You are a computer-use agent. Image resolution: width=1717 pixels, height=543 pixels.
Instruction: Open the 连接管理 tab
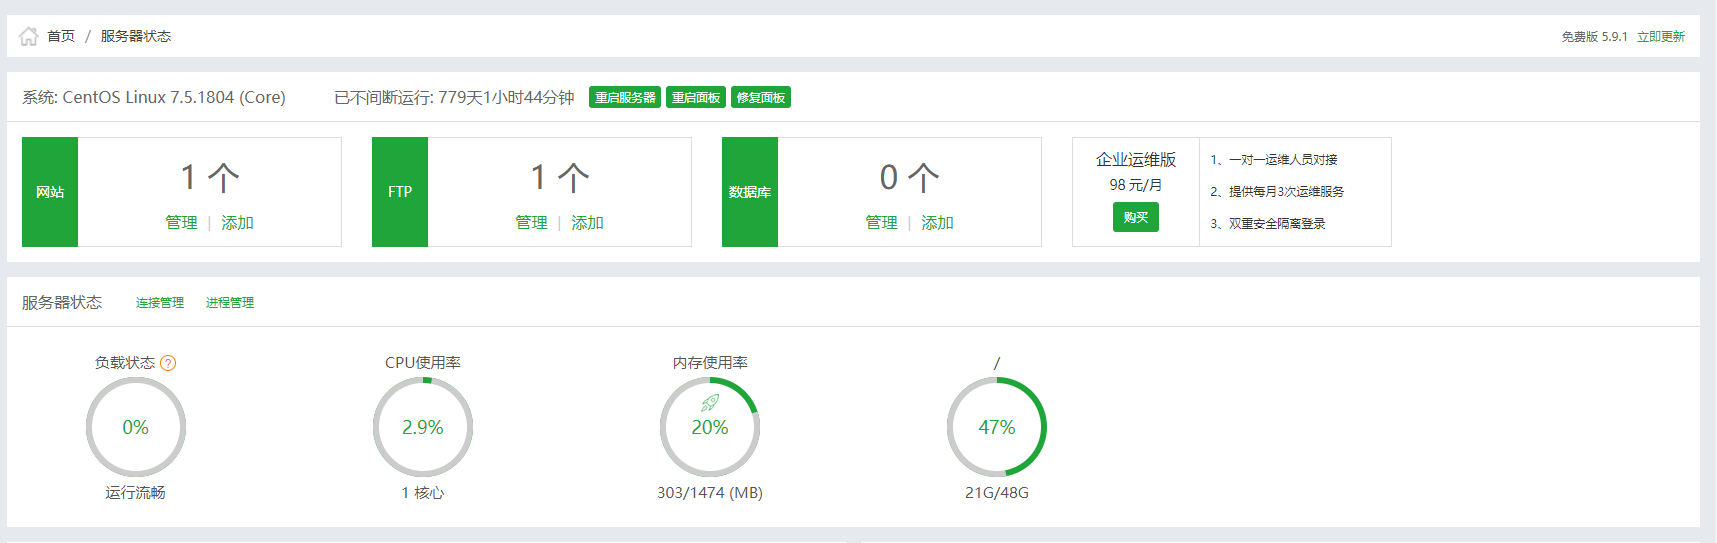tap(160, 303)
